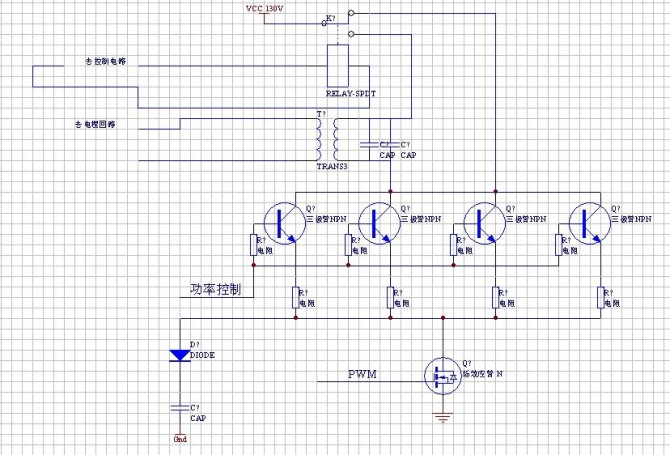Image resolution: width=670 pixels, height=455 pixels.
Task: Select the 功率控制 net label
Action: tap(216, 289)
